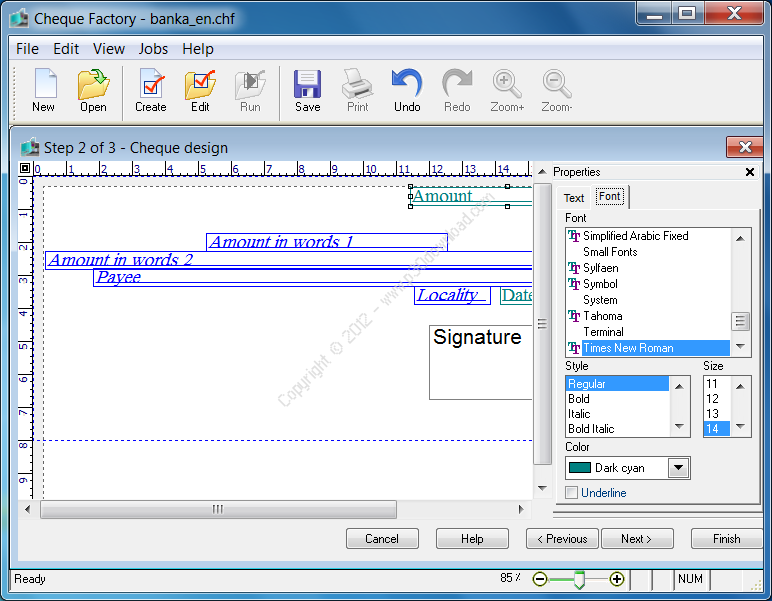Image resolution: width=772 pixels, height=601 pixels.
Task: Click the Cheque design dialog title icon
Action: pos(30,147)
